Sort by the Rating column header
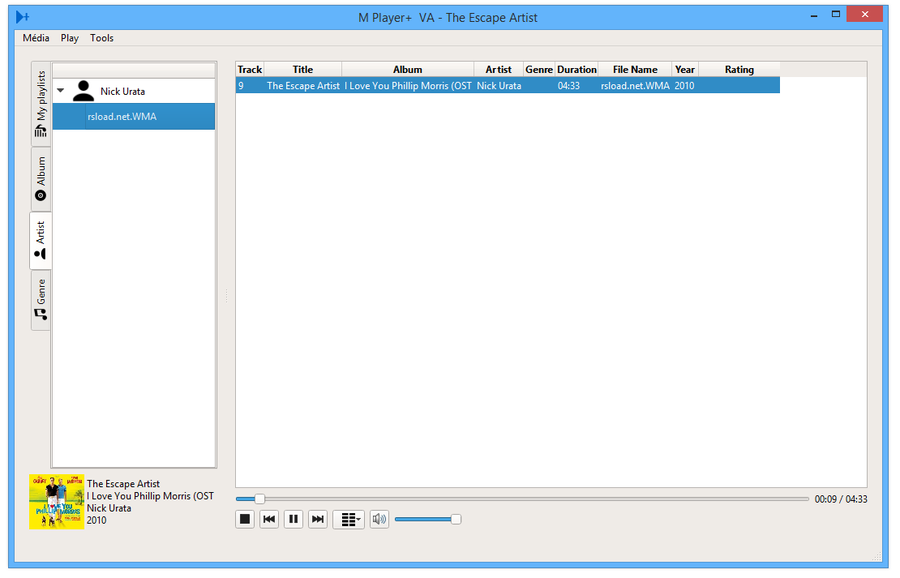This screenshot has width=900, height=578. coord(739,69)
